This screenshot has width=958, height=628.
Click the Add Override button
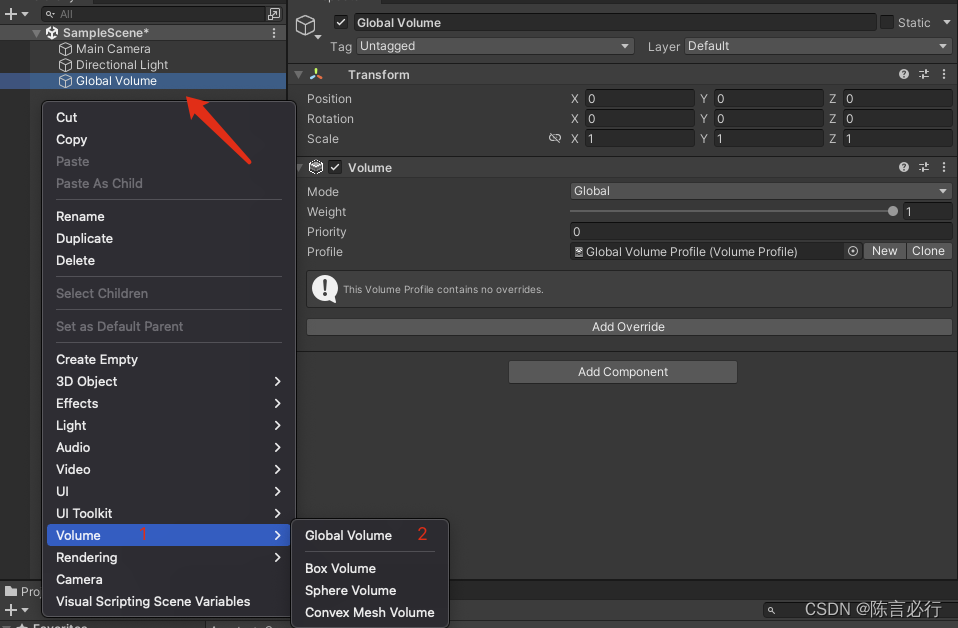tap(628, 327)
